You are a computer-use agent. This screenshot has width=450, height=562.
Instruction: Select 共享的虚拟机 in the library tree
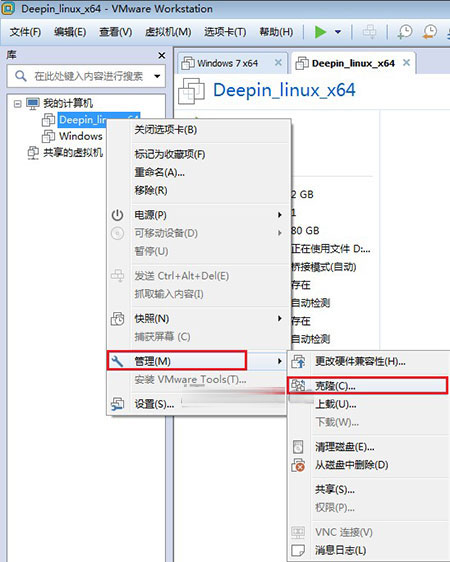pyautogui.click(x=73, y=153)
